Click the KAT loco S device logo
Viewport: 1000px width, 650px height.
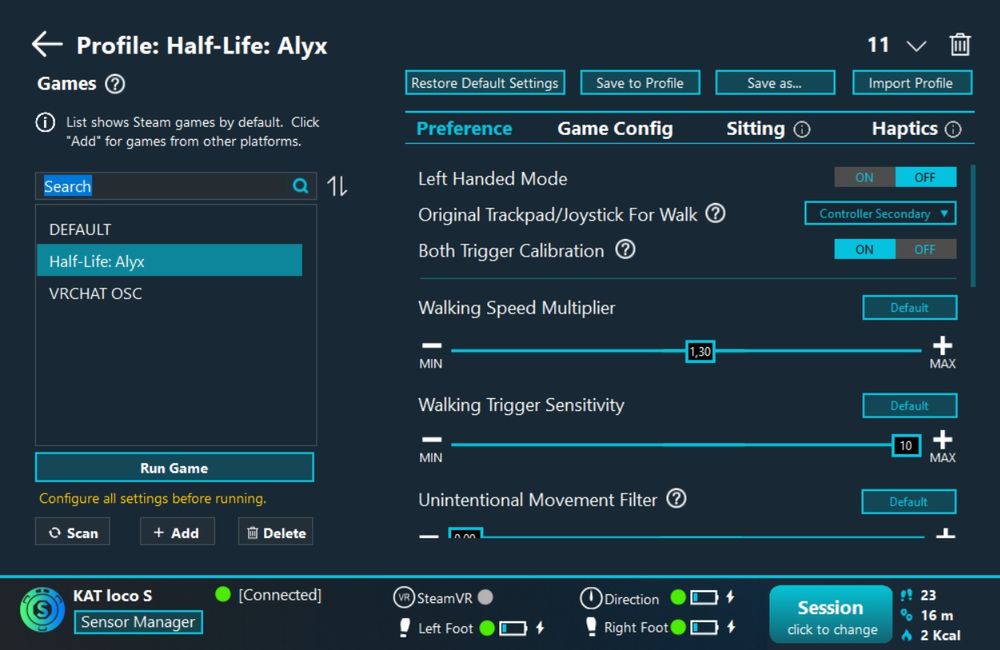pyautogui.click(x=42, y=610)
